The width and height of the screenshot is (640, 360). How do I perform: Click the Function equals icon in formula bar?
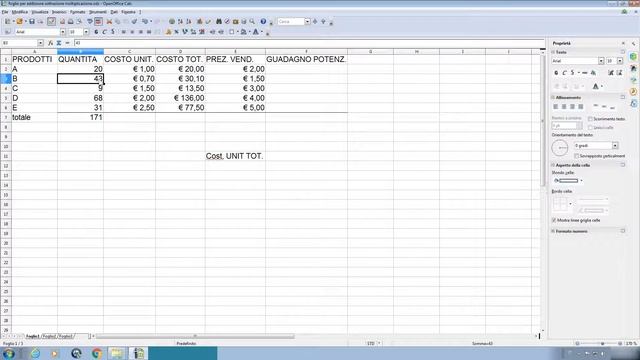(67, 43)
